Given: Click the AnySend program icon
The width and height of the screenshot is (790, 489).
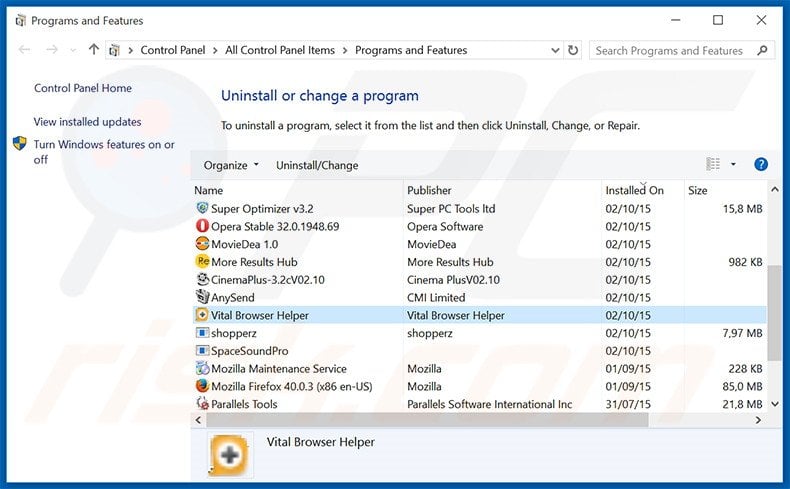Looking at the screenshot, I should 202,297.
